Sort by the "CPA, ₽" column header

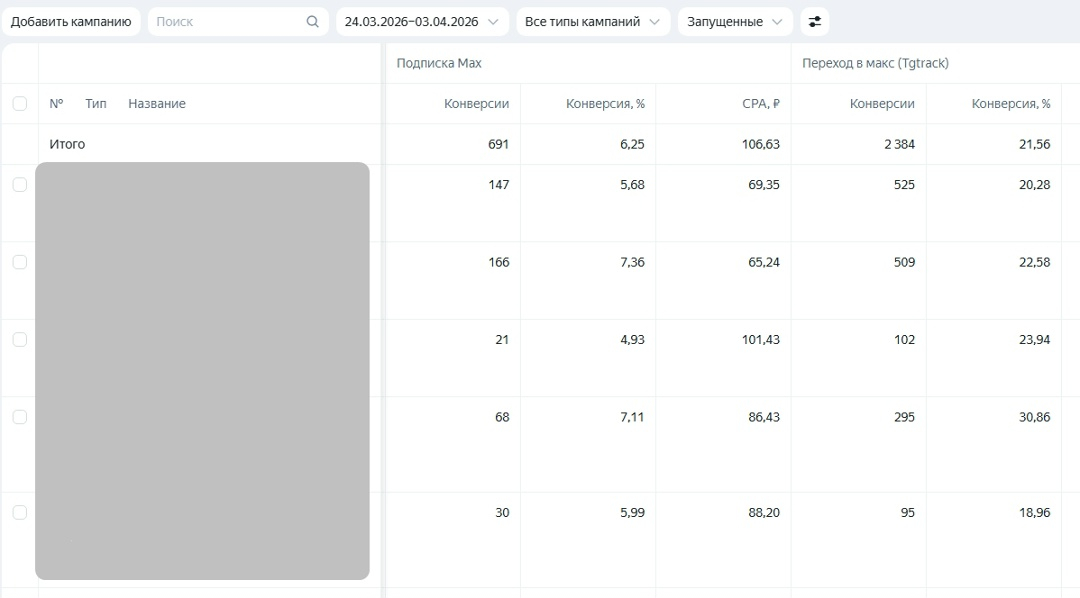(x=762, y=103)
